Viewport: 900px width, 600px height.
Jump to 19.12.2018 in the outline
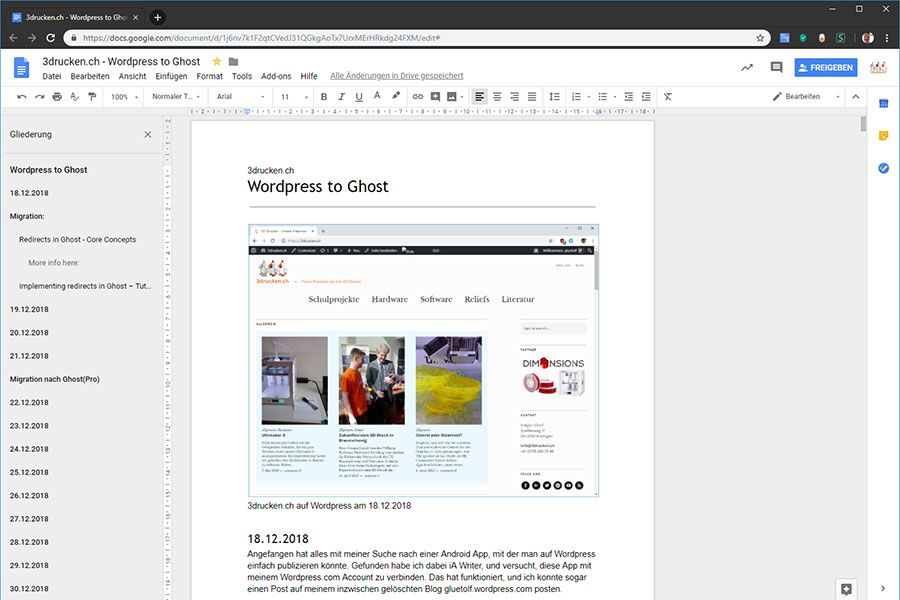[x=29, y=309]
